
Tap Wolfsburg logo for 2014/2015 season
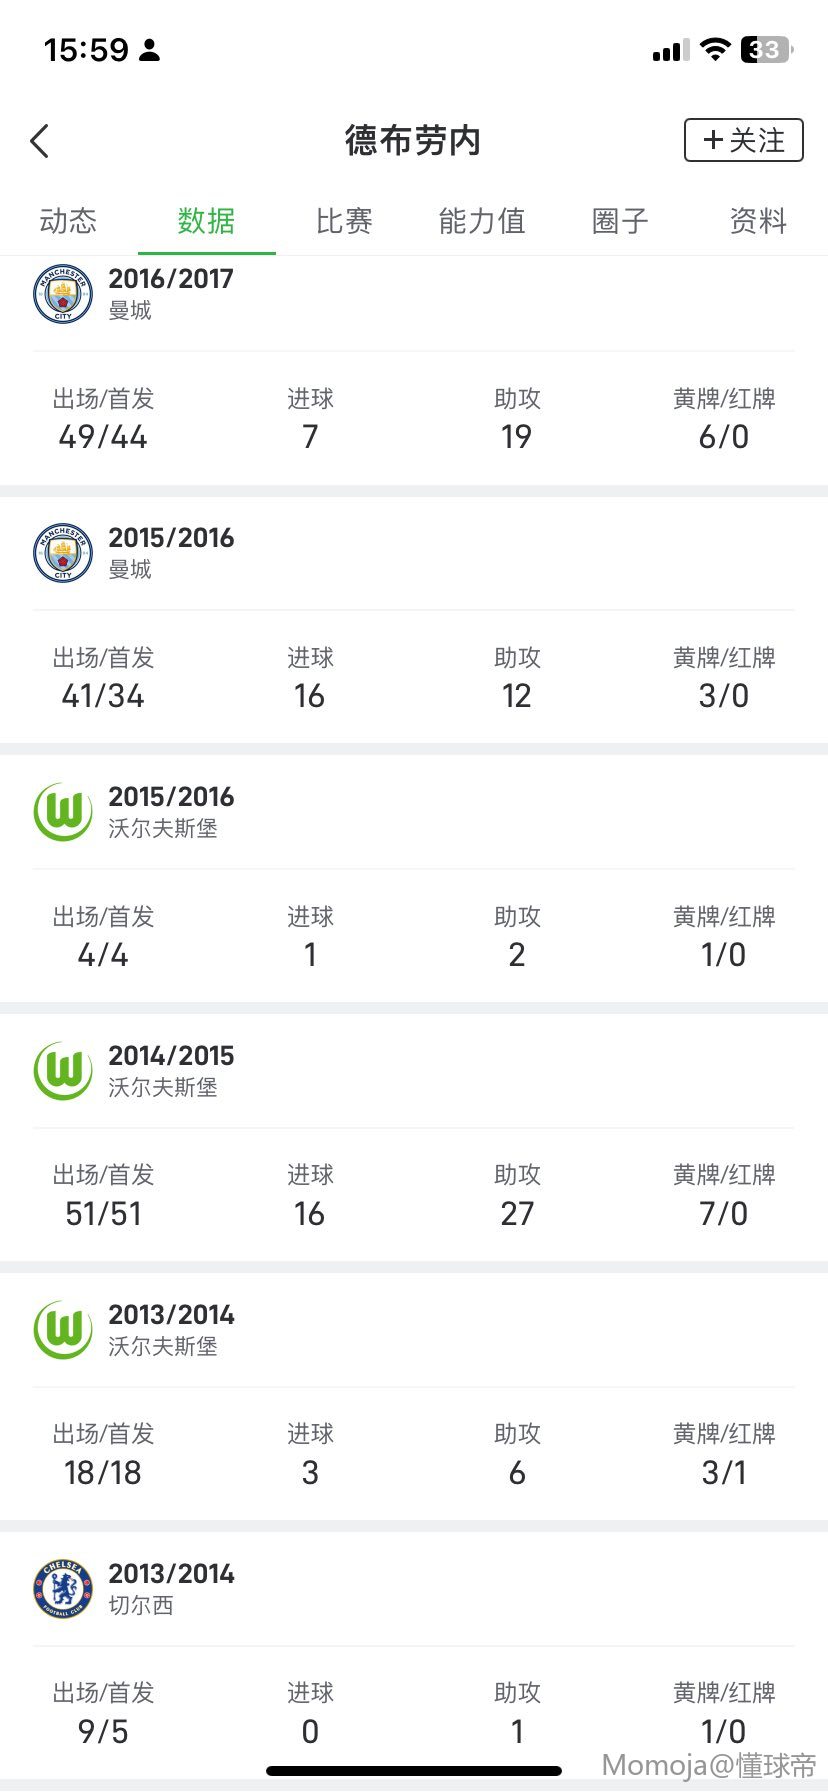[x=63, y=1071]
